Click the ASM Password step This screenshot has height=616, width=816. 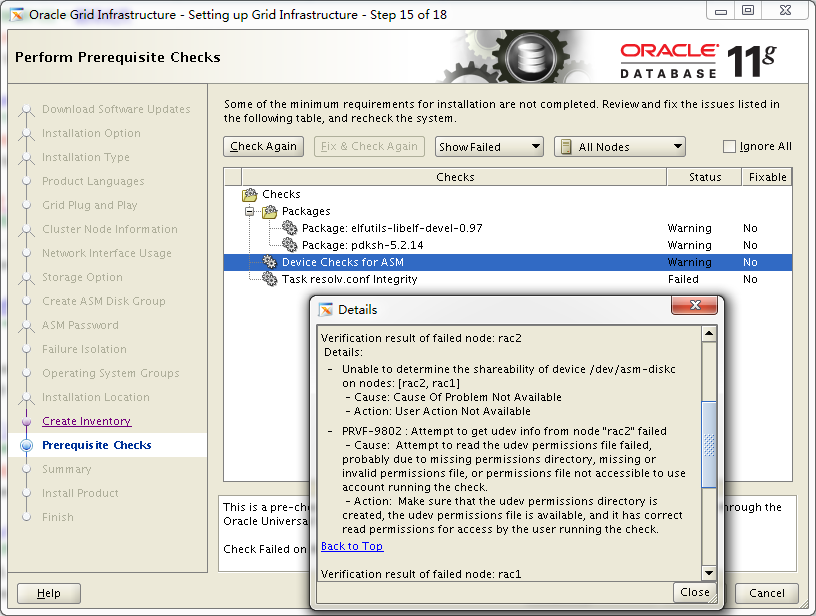[80, 325]
